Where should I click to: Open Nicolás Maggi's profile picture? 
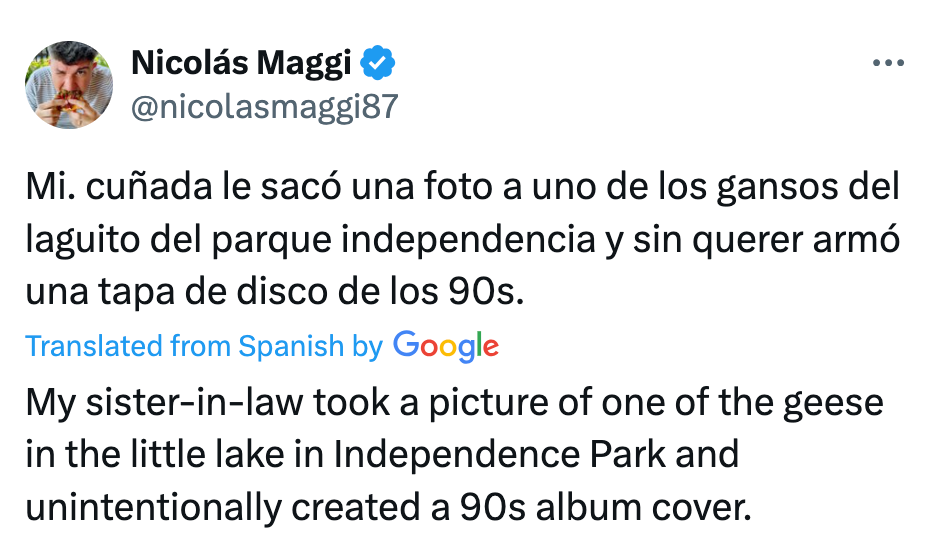pyautogui.click(x=68, y=85)
